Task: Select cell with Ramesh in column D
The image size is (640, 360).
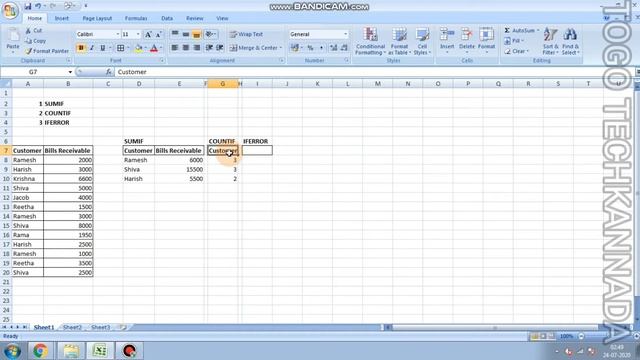Action: click(x=138, y=160)
